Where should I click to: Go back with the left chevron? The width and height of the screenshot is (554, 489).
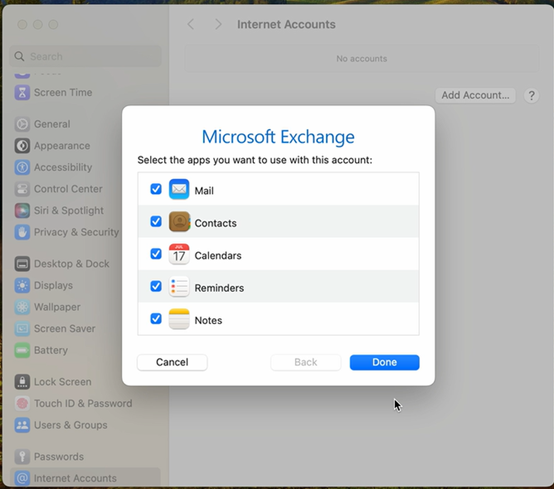coord(191,24)
